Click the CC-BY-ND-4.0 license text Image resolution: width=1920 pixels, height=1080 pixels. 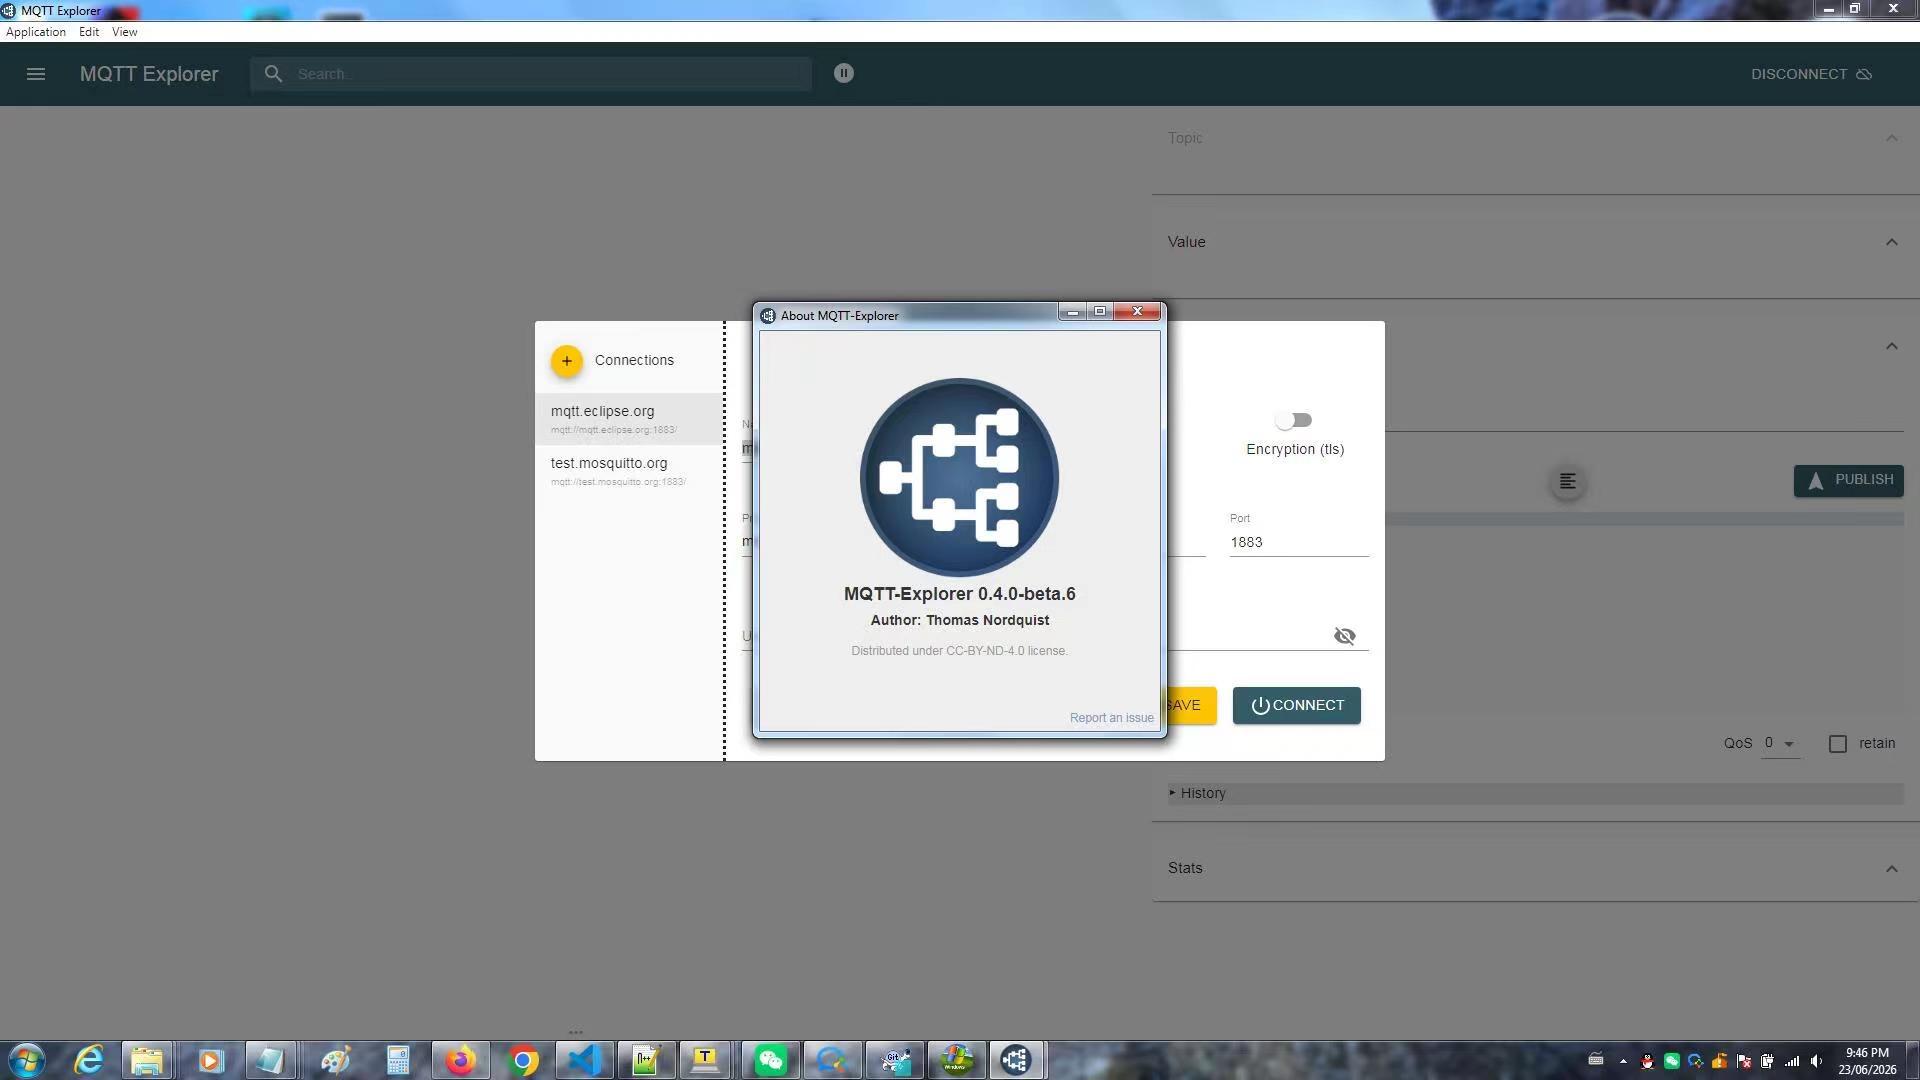959,651
